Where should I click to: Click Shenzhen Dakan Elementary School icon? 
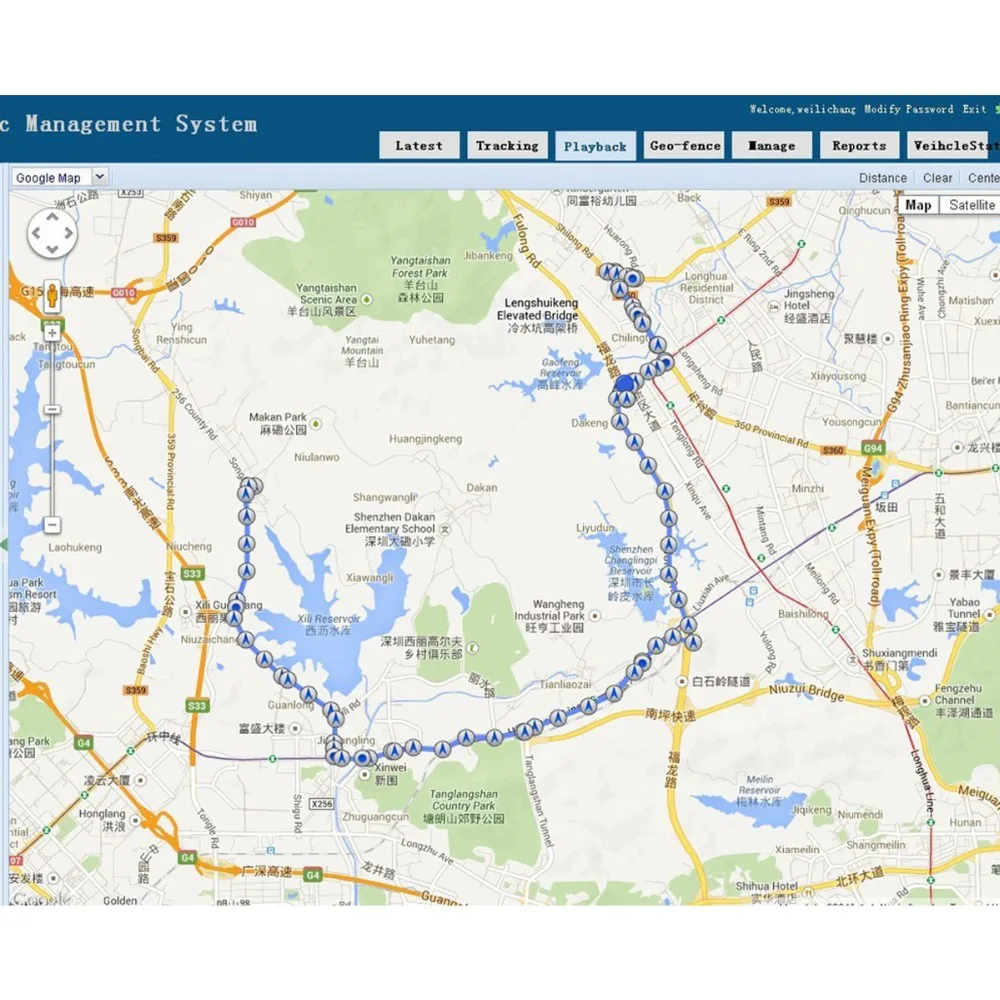[x=445, y=529]
